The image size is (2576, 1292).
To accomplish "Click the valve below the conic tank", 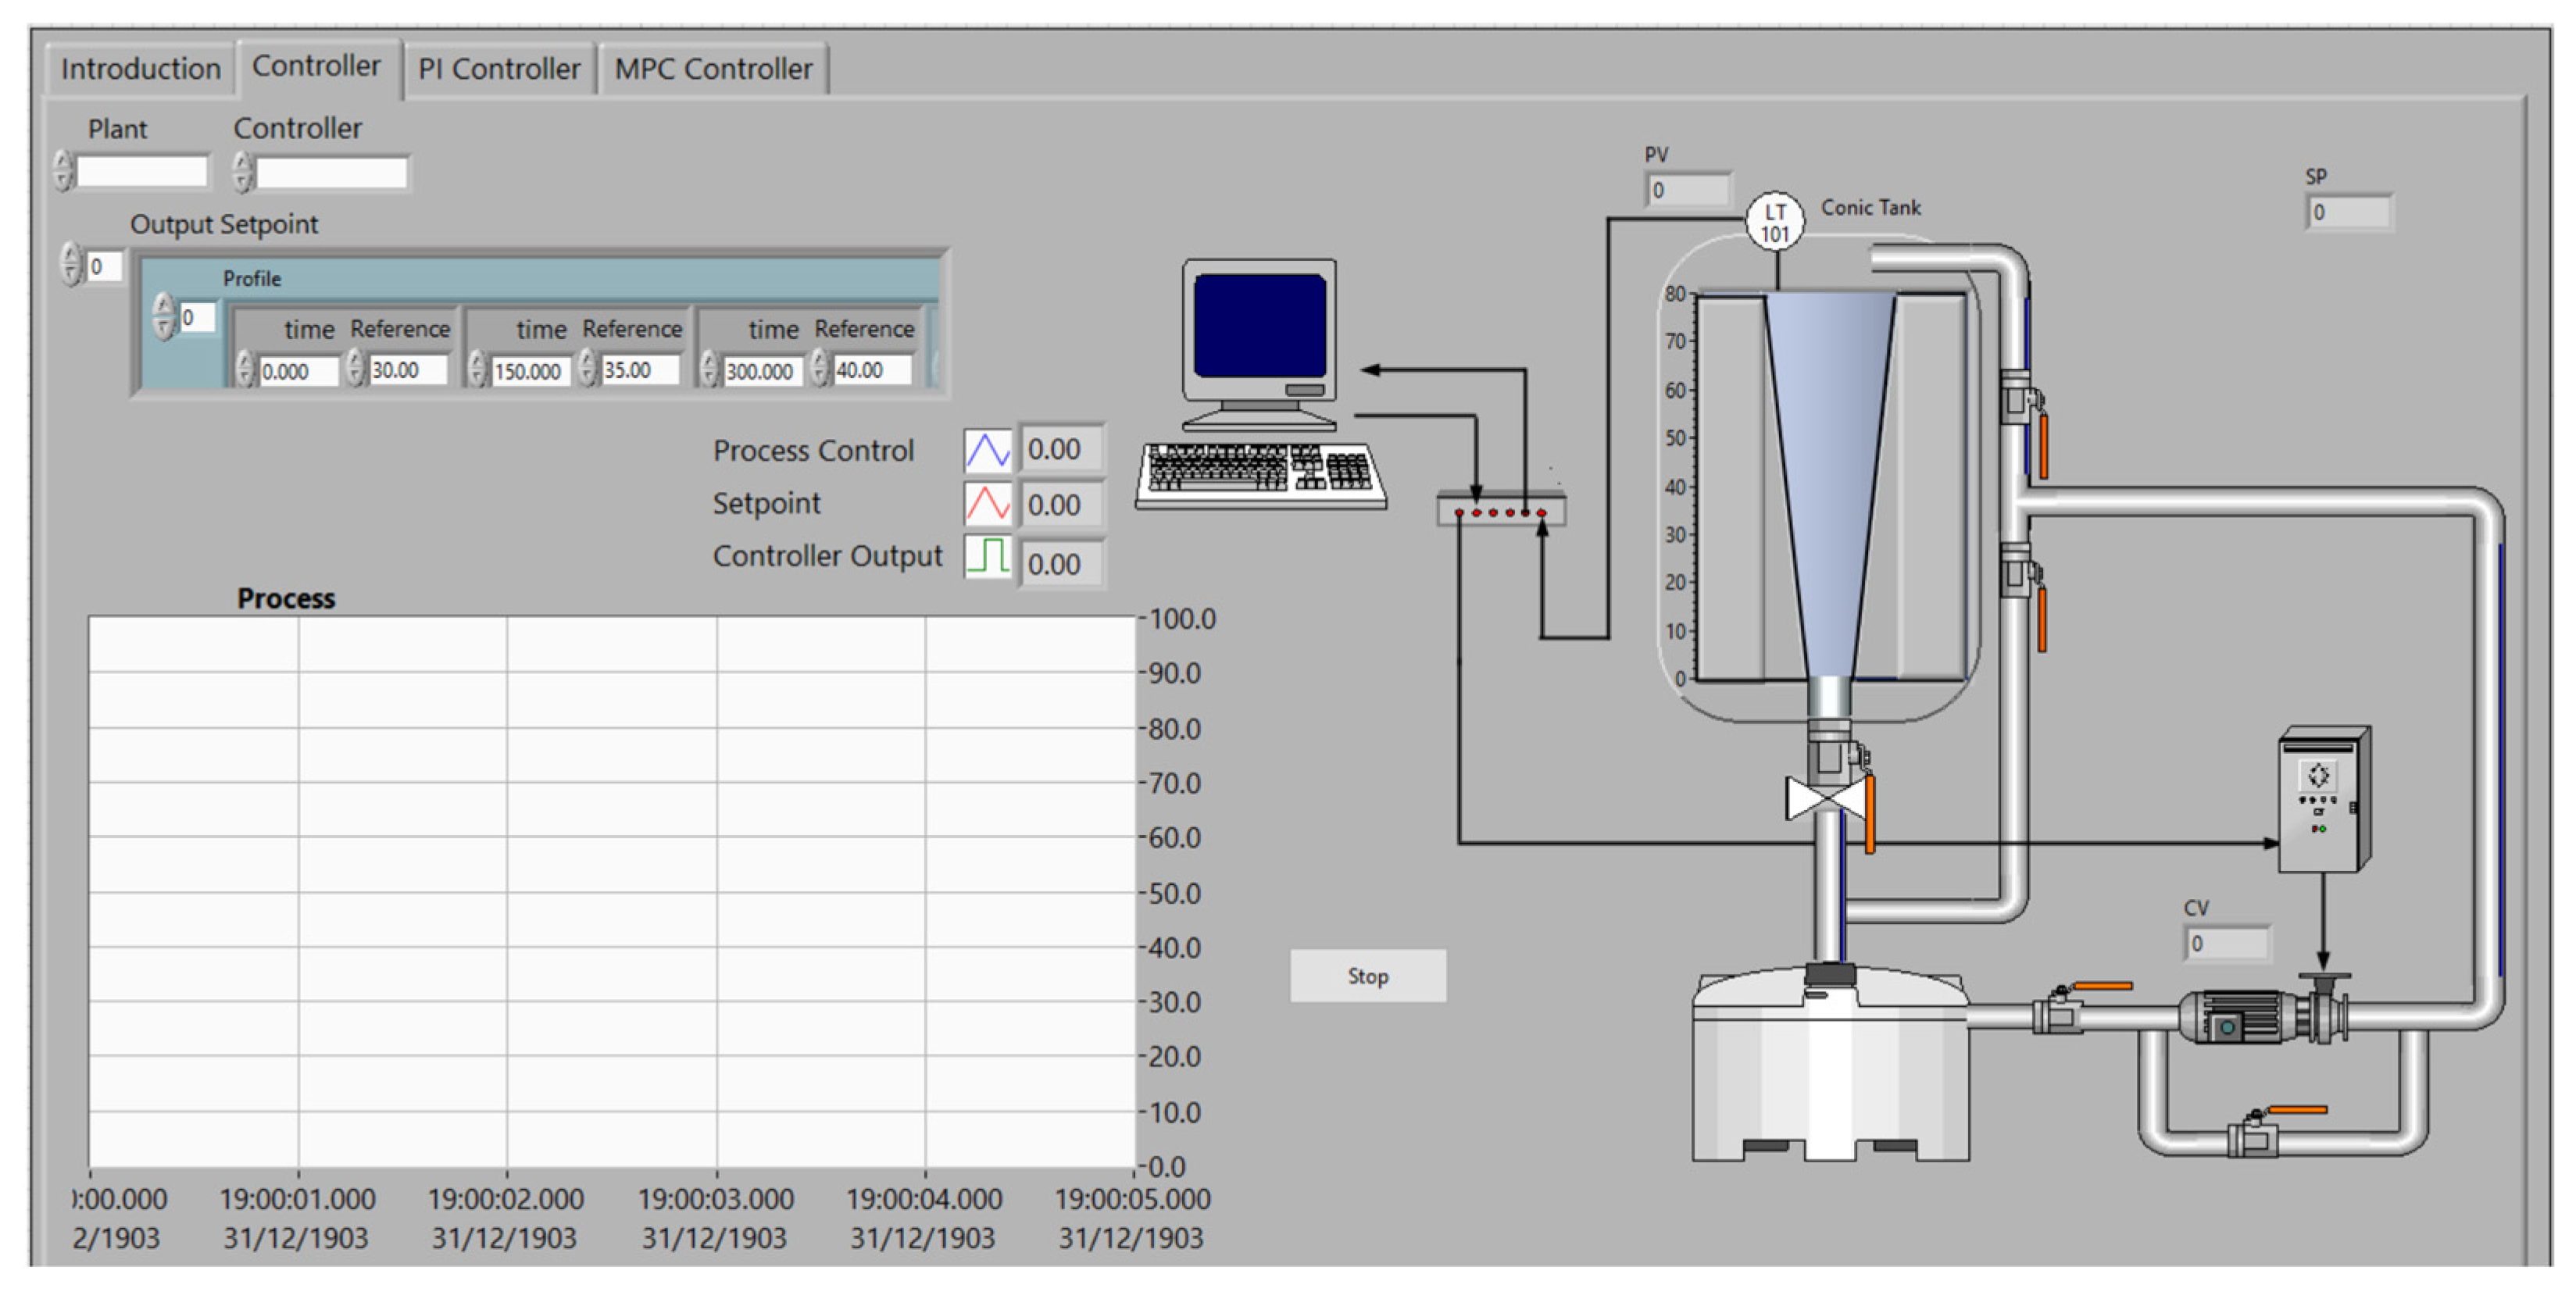I will (1826, 799).
